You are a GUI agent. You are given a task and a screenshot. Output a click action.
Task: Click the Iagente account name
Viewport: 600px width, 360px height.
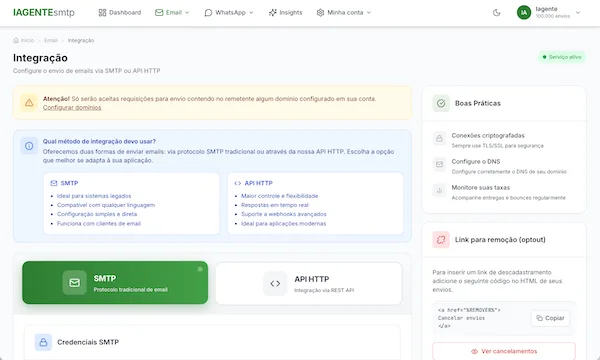click(x=546, y=9)
